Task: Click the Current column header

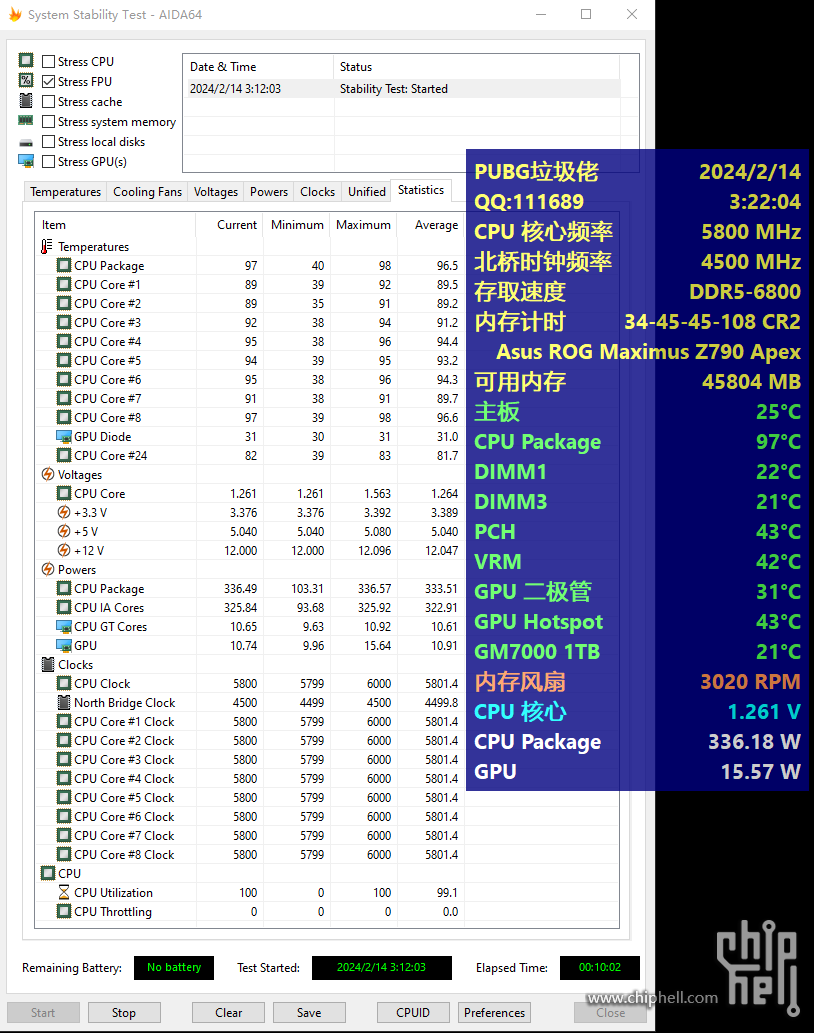Action: pyautogui.click(x=230, y=225)
